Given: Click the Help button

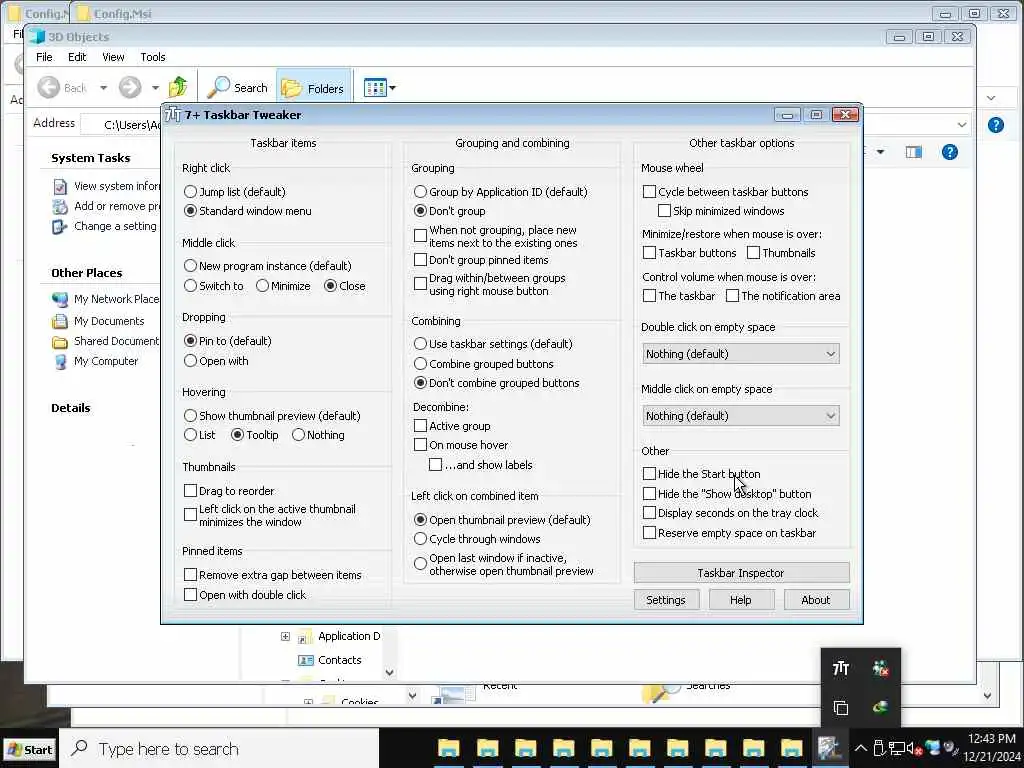Looking at the screenshot, I should 741,600.
